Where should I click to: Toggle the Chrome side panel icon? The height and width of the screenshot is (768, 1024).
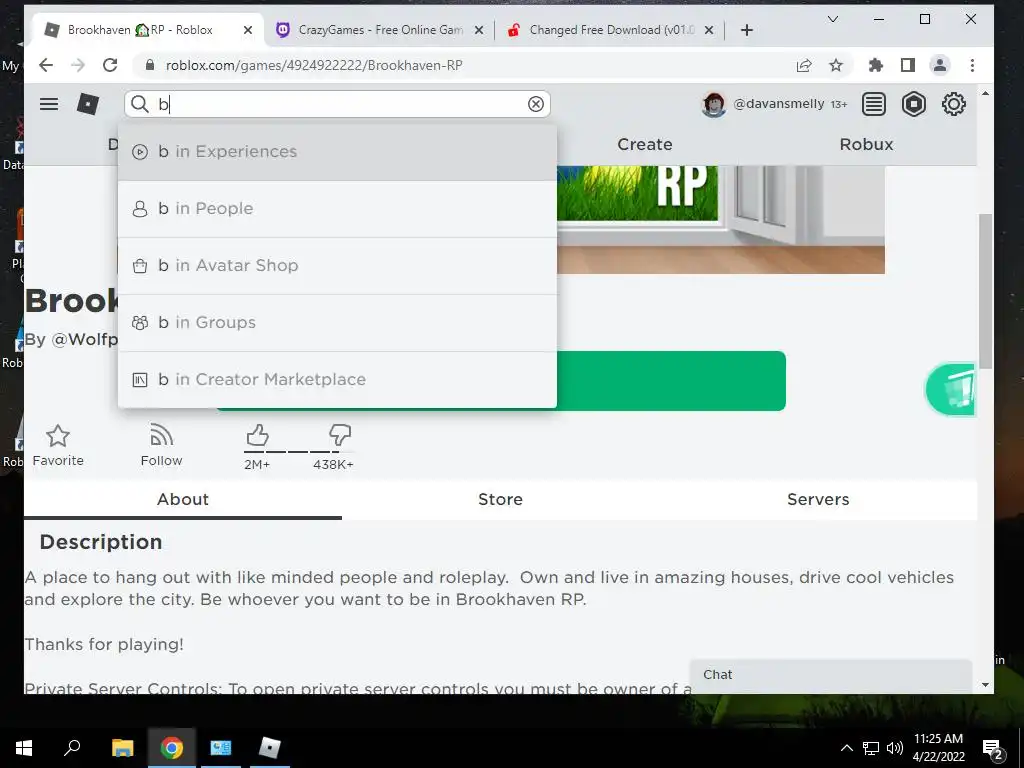pos(908,65)
